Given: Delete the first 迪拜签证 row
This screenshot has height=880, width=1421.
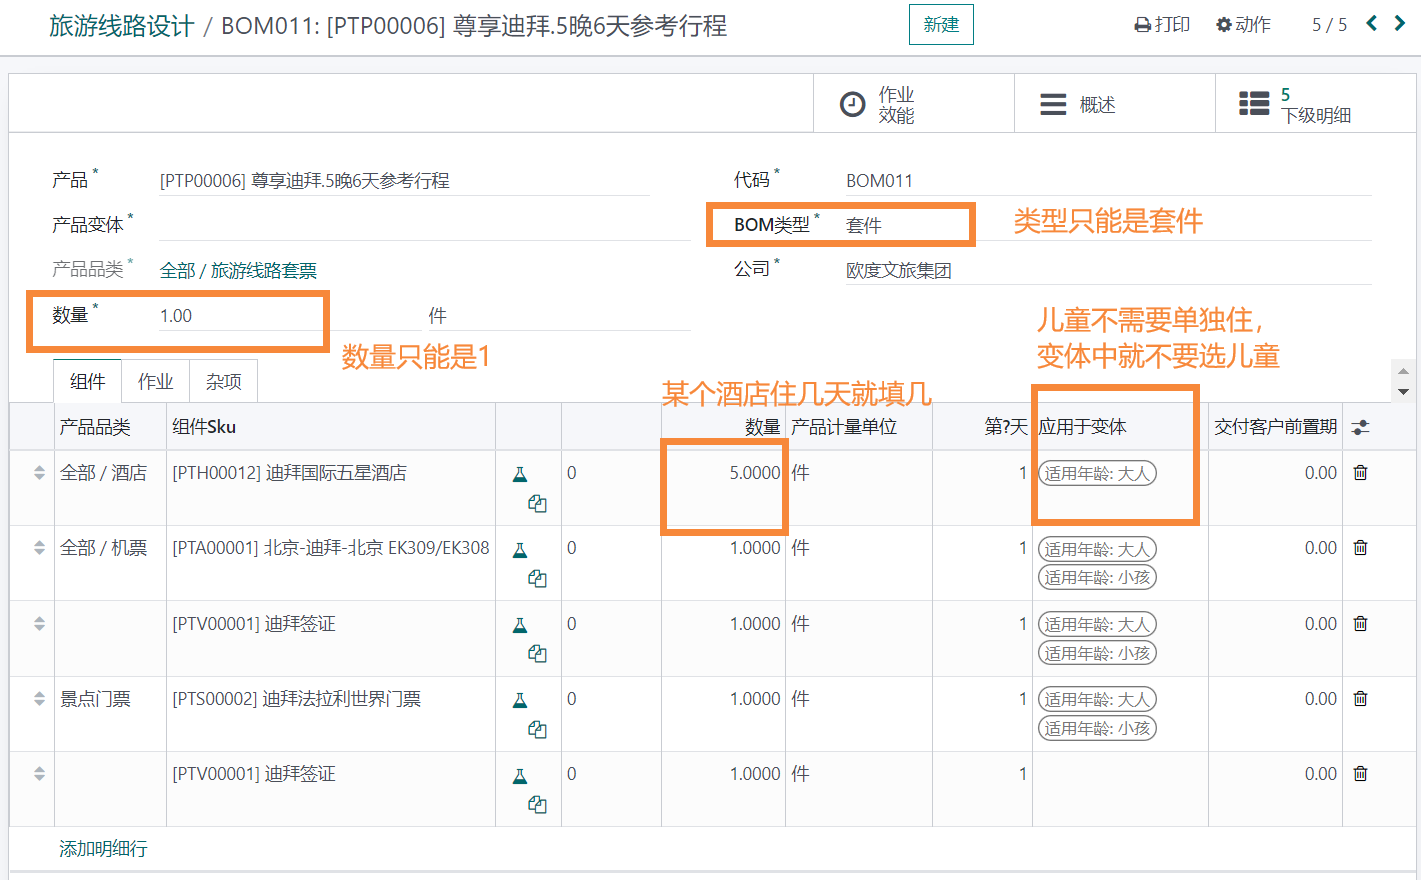Looking at the screenshot, I should click(1360, 624).
